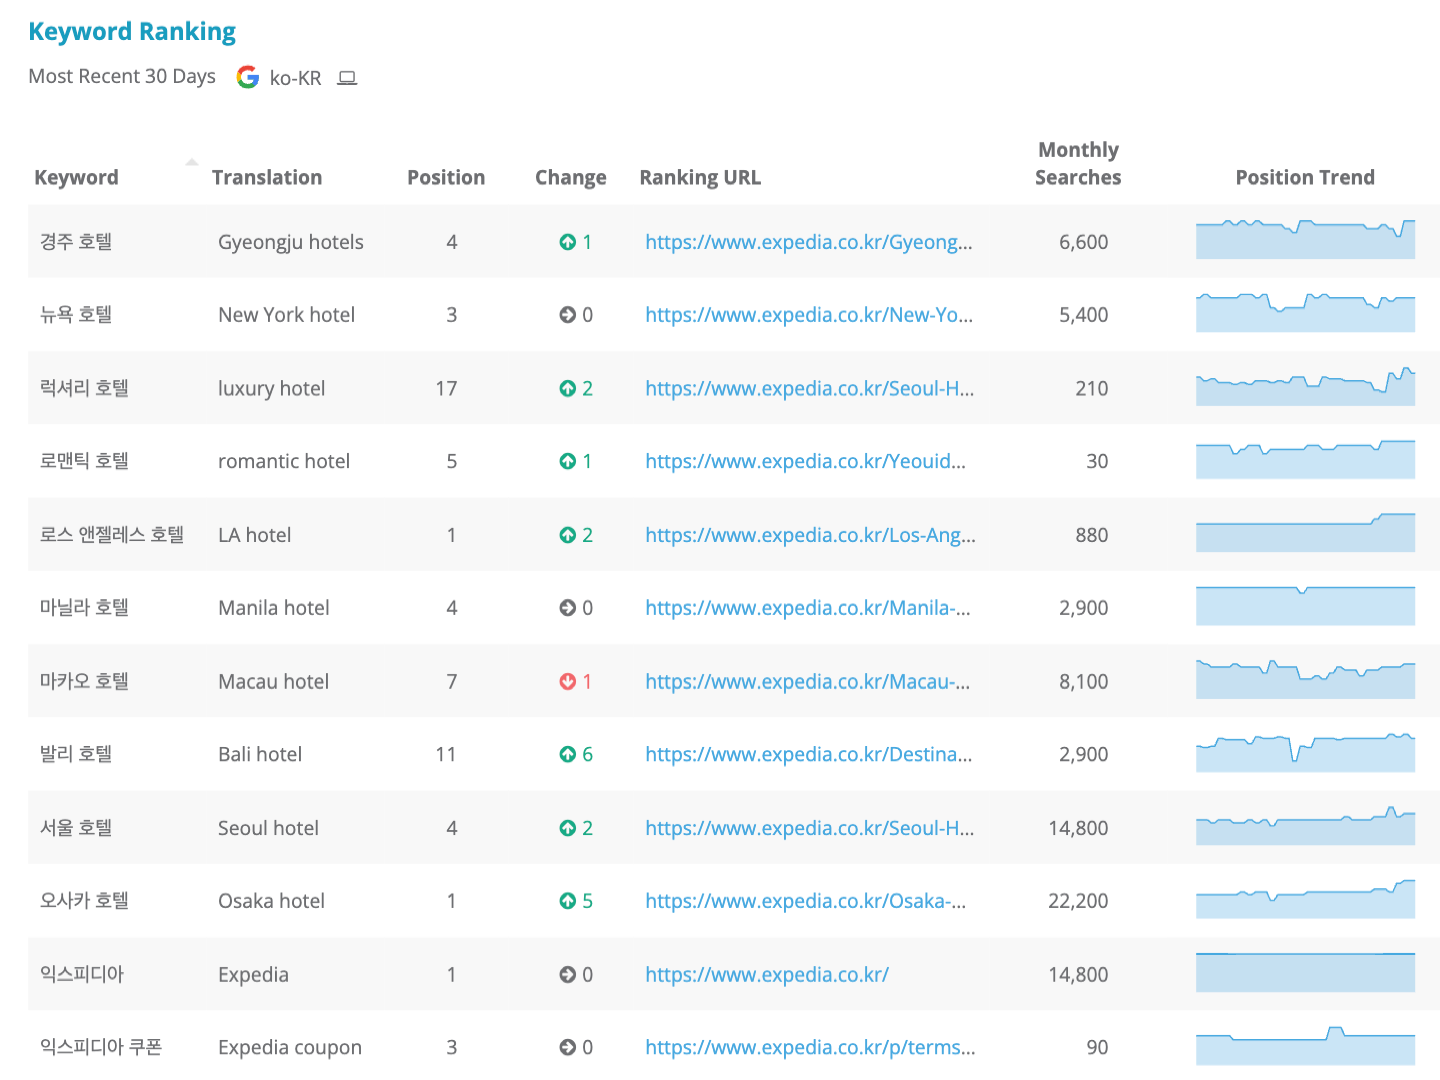Image resolution: width=1440 pixels, height=1080 pixels.
Task: Select the keyword 로스 앤젤레스 호텔
Action: (x=112, y=535)
